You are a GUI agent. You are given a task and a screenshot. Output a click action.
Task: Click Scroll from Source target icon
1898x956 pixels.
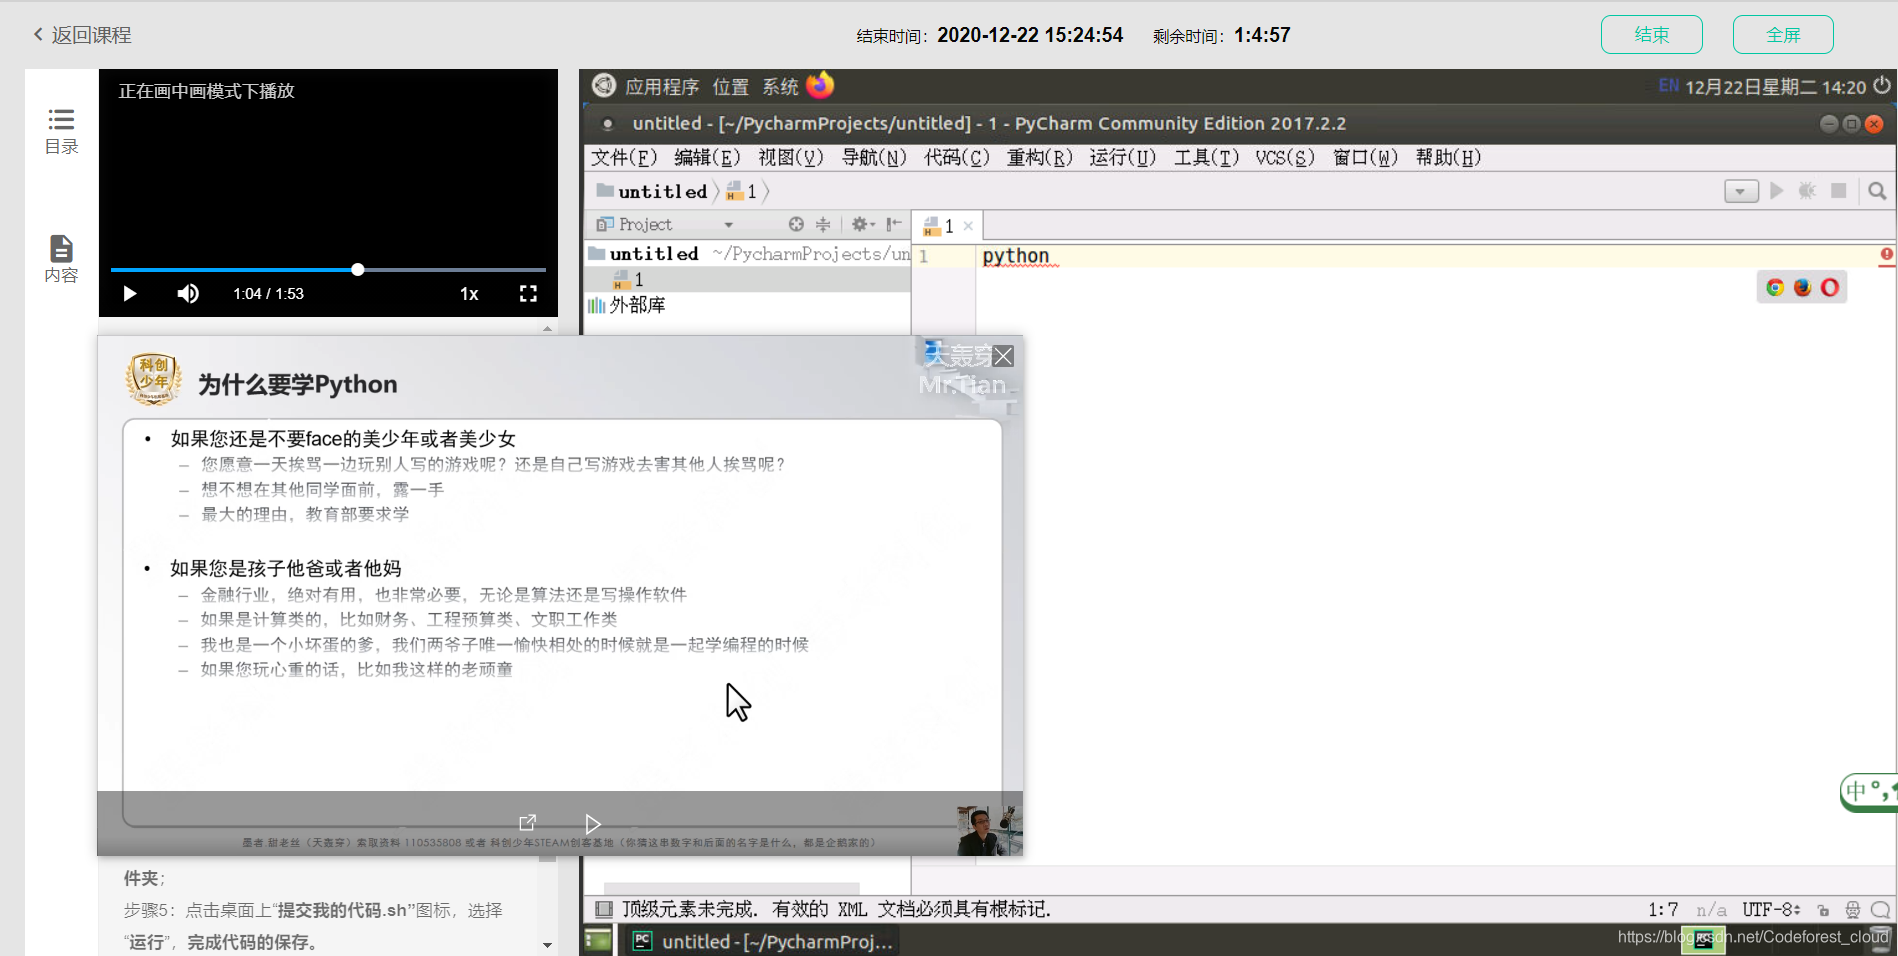(x=796, y=225)
